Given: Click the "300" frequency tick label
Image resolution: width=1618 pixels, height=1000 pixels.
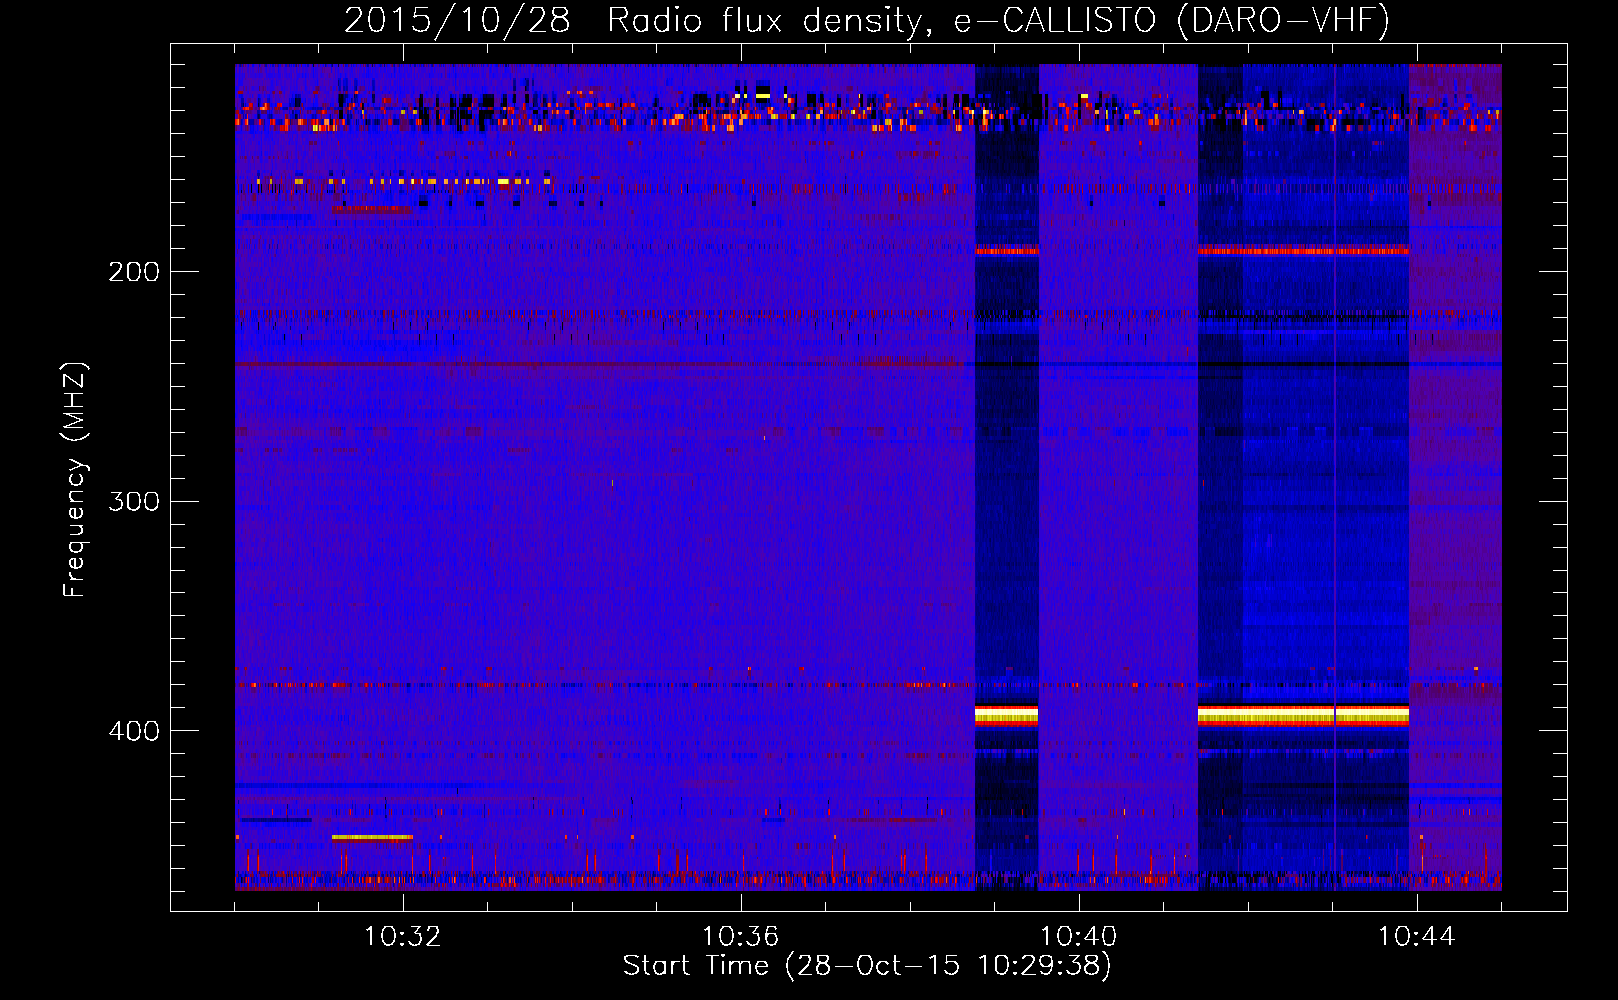Looking at the screenshot, I should [x=134, y=501].
